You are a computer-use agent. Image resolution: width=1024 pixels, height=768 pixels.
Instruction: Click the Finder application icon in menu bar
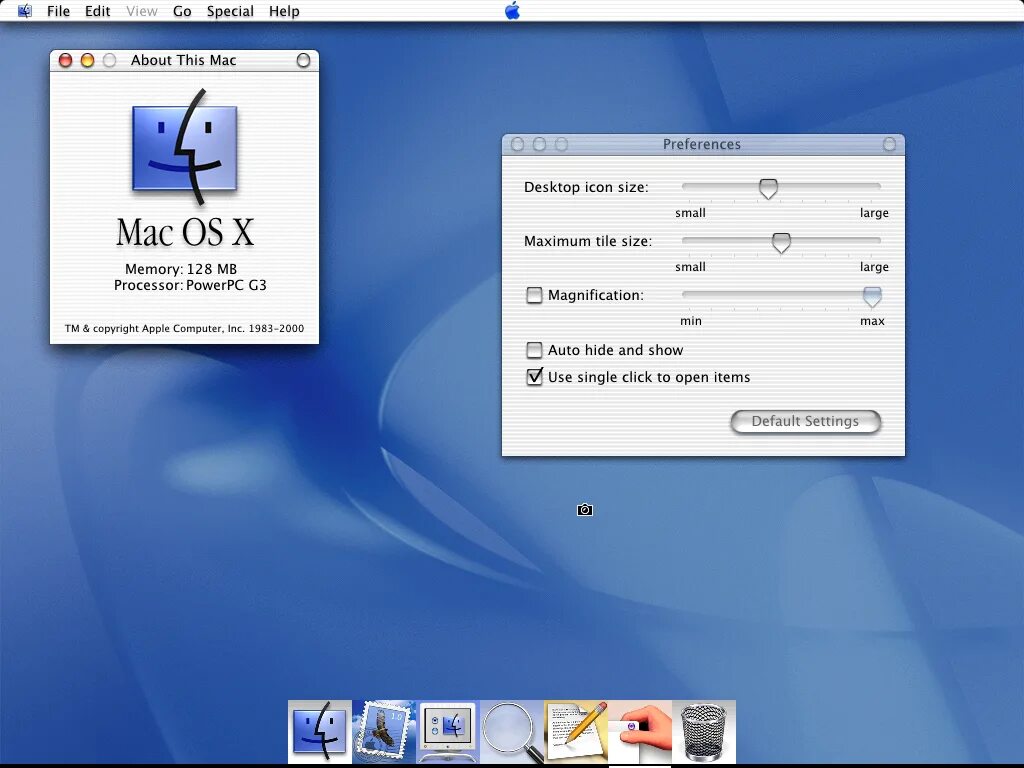click(24, 11)
